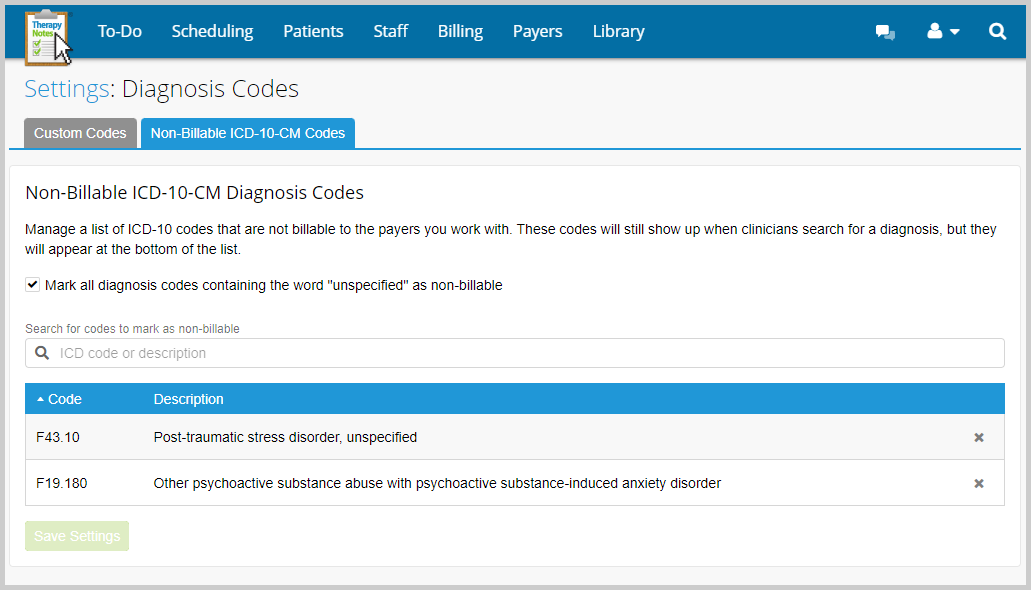Click the magnifier icon in code search
1031x590 pixels.
(42, 353)
